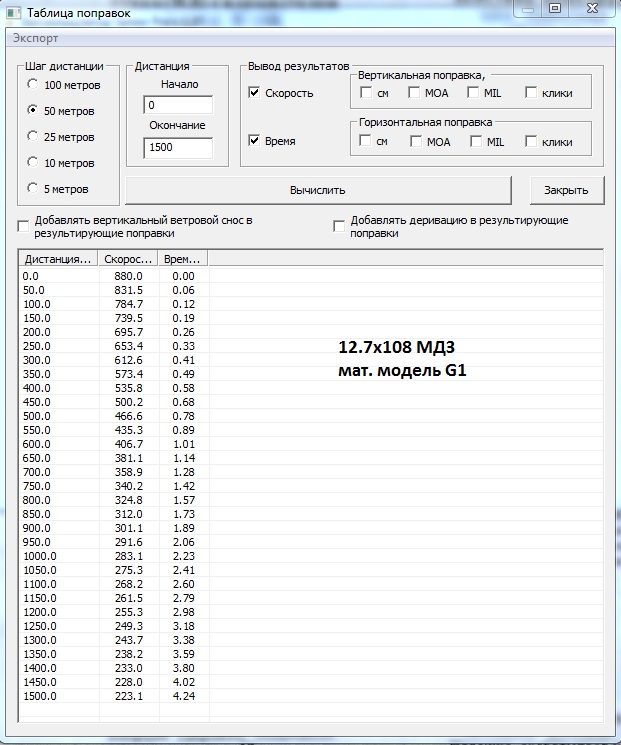The image size is (621, 745).
Task: Uncheck the Скорость output checkbox
Action: pyautogui.click(x=255, y=93)
